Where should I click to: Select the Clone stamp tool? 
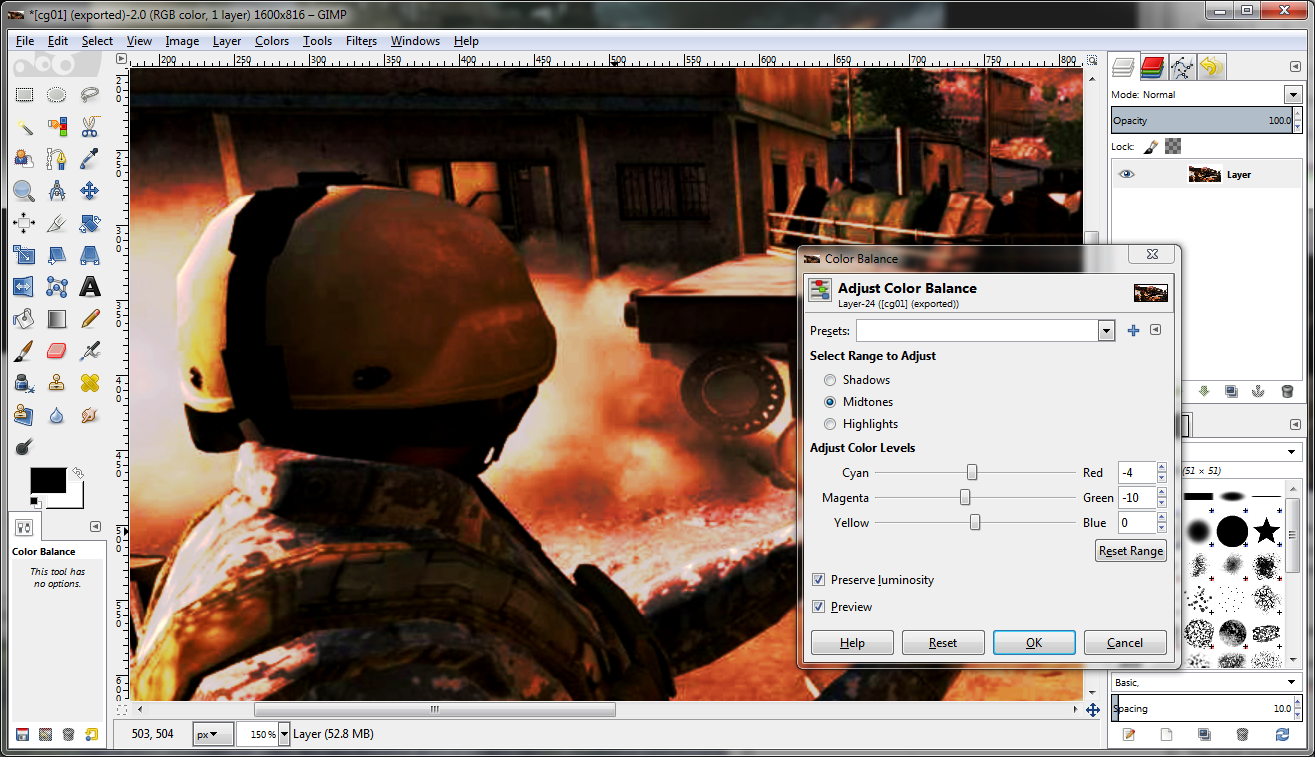pos(57,383)
